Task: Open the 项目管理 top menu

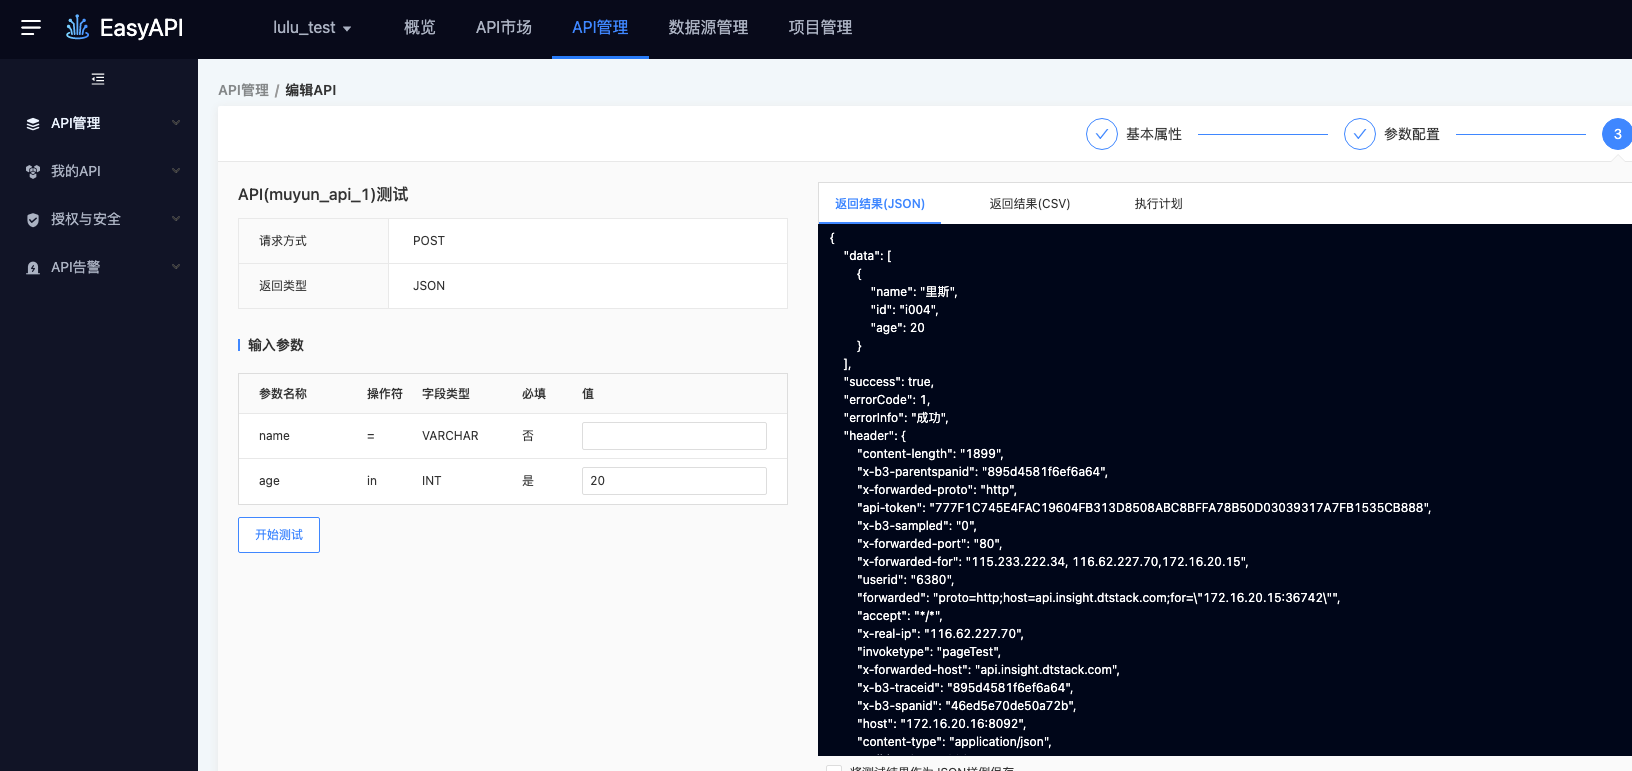Action: (x=820, y=28)
